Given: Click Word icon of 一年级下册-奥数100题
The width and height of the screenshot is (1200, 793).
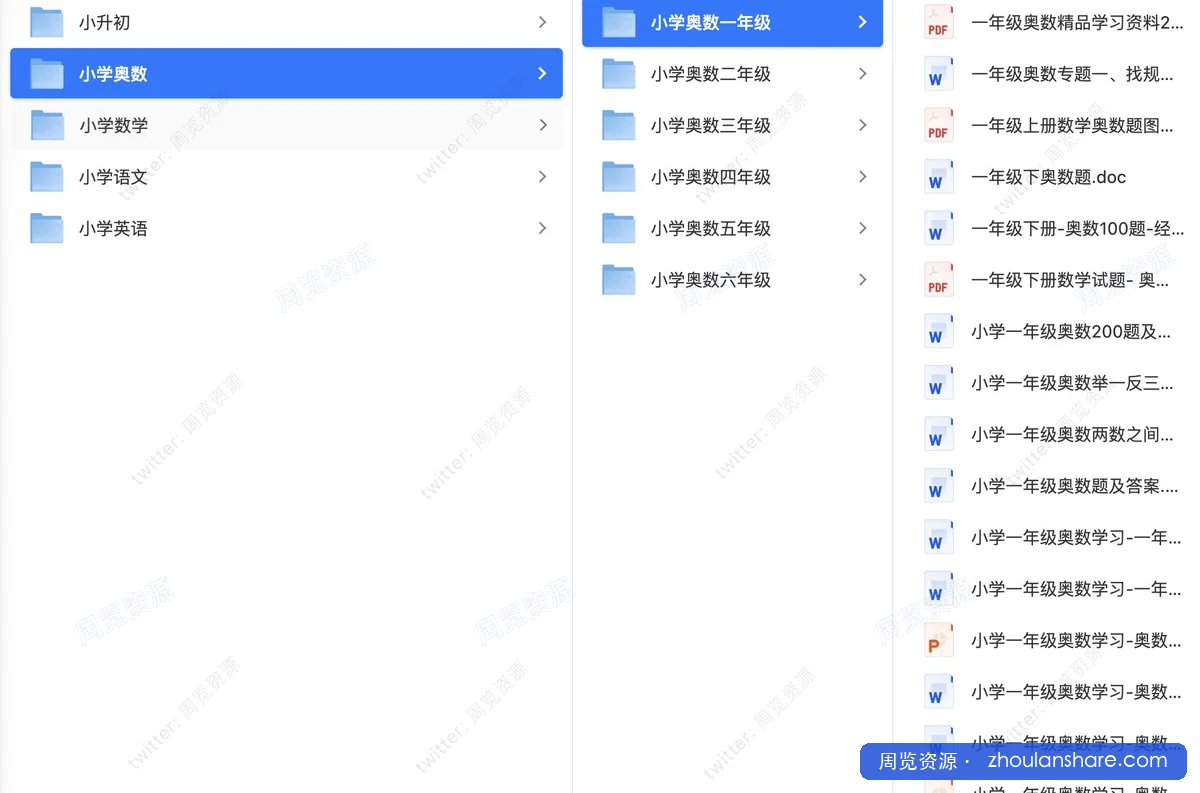Looking at the screenshot, I should [938, 228].
